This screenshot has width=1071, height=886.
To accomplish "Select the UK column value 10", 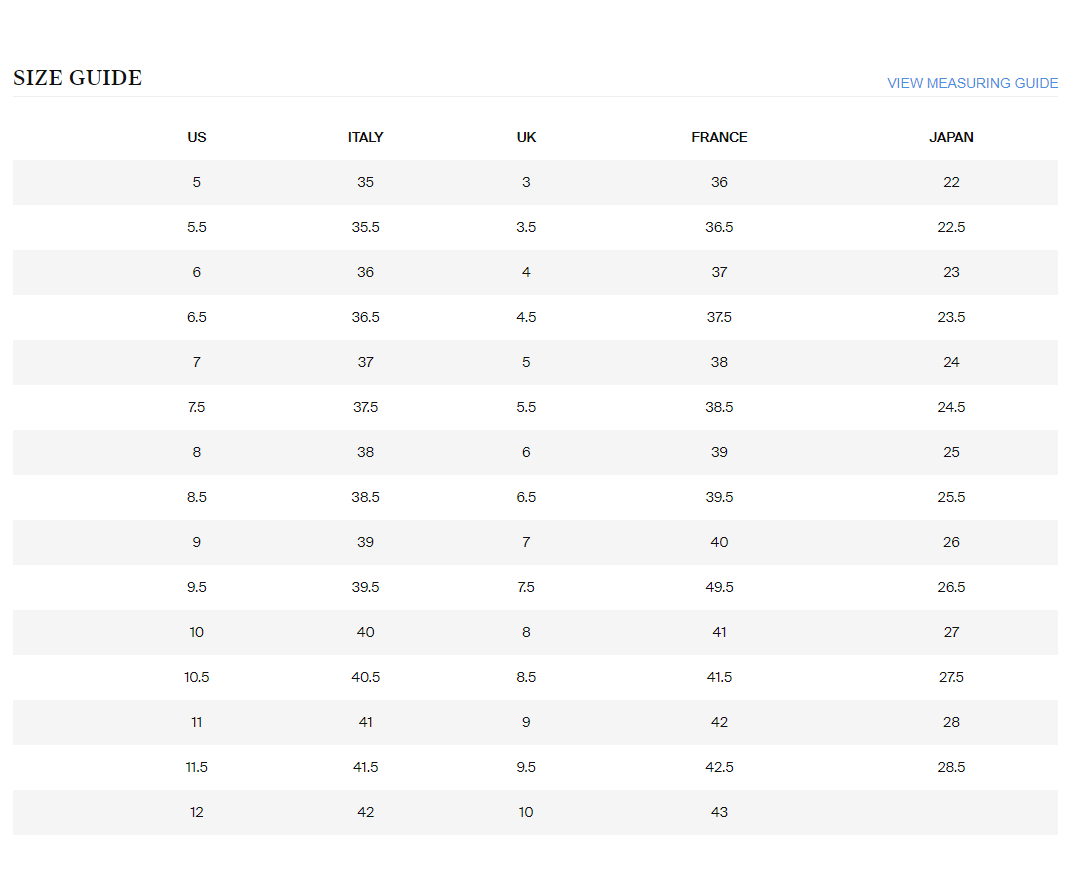I will [x=526, y=812].
